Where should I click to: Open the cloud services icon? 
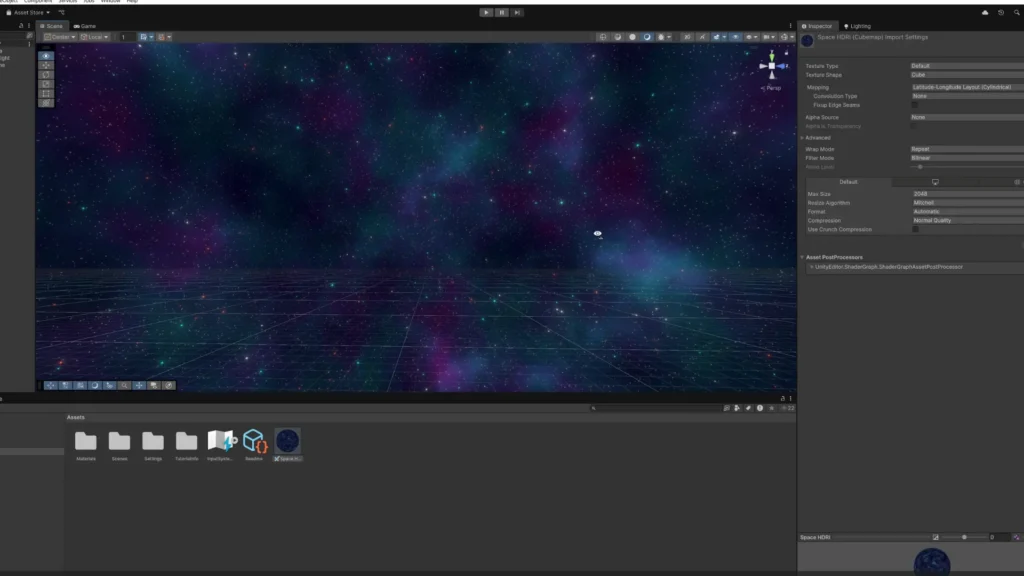point(985,12)
